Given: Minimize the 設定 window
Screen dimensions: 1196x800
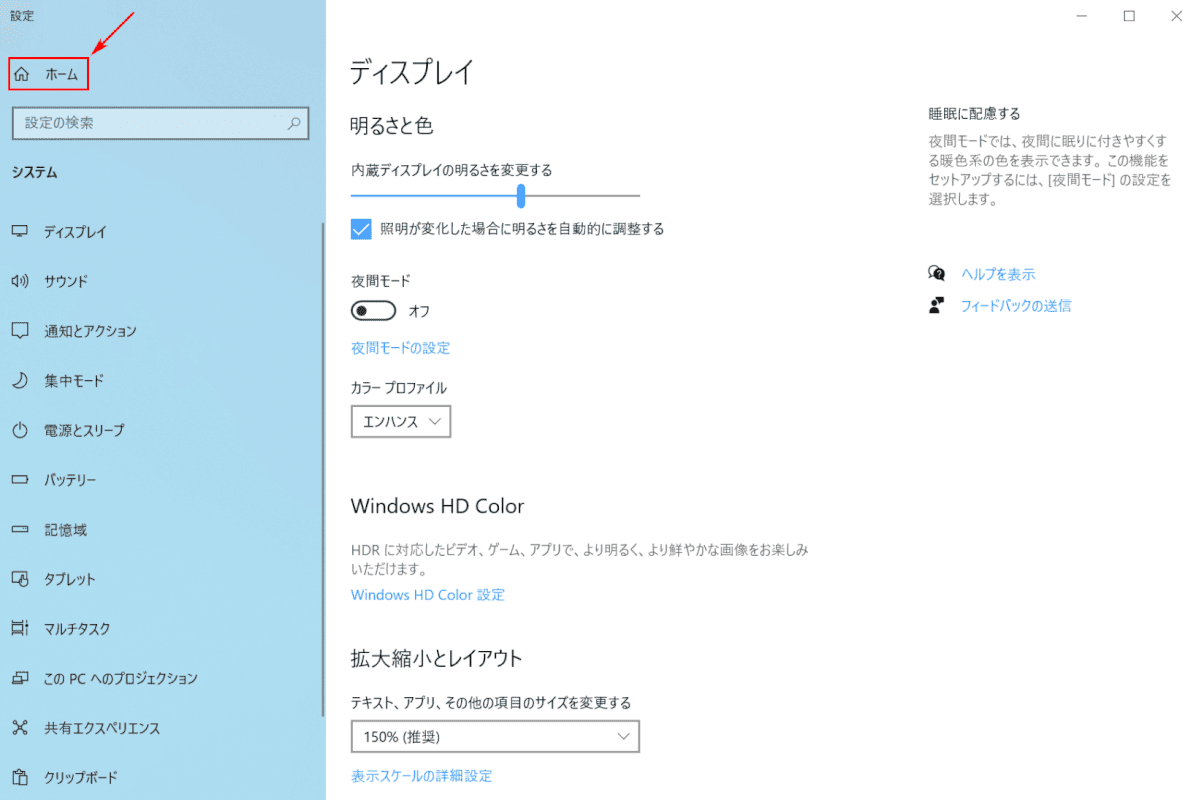Looking at the screenshot, I should pyautogui.click(x=1082, y=16).
